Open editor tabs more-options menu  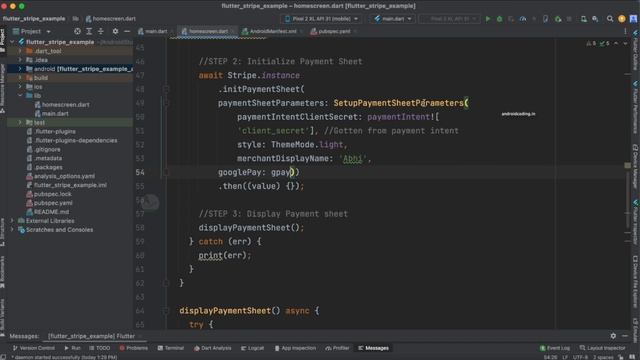point(625,31)
